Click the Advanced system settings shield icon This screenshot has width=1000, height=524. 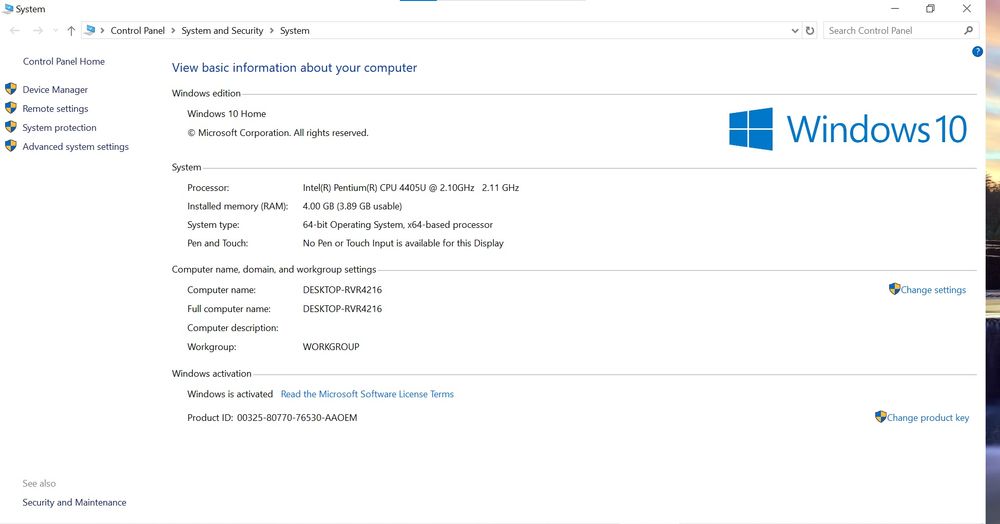tap(11, 146)
